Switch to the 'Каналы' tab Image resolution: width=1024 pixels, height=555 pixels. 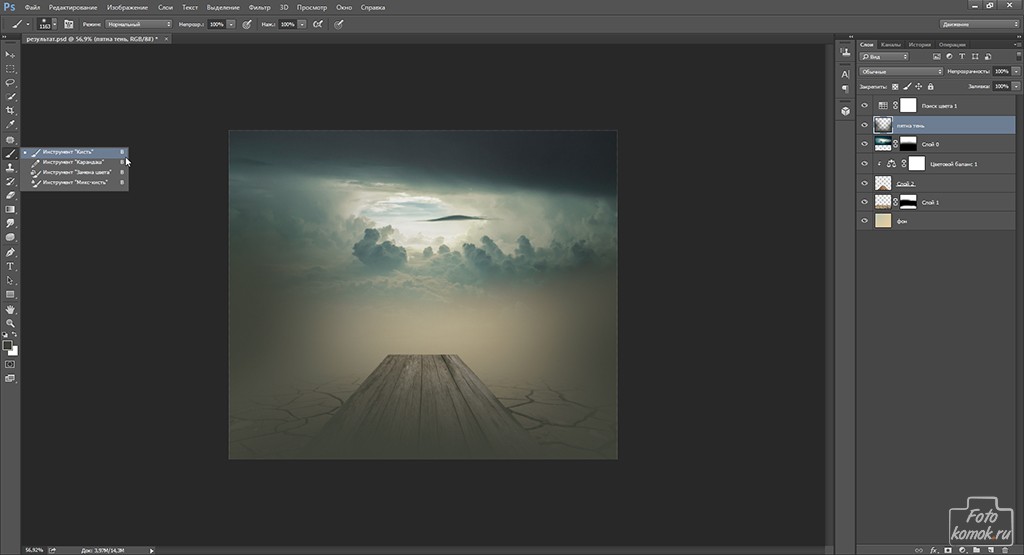(893, 45)
